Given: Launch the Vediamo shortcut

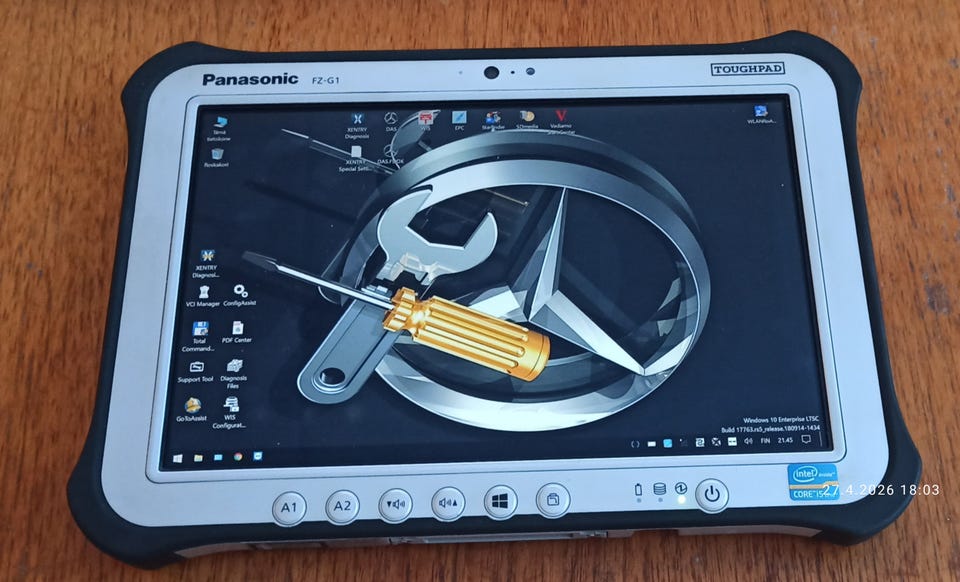Looking at the screenshot, I should [561, 121].
